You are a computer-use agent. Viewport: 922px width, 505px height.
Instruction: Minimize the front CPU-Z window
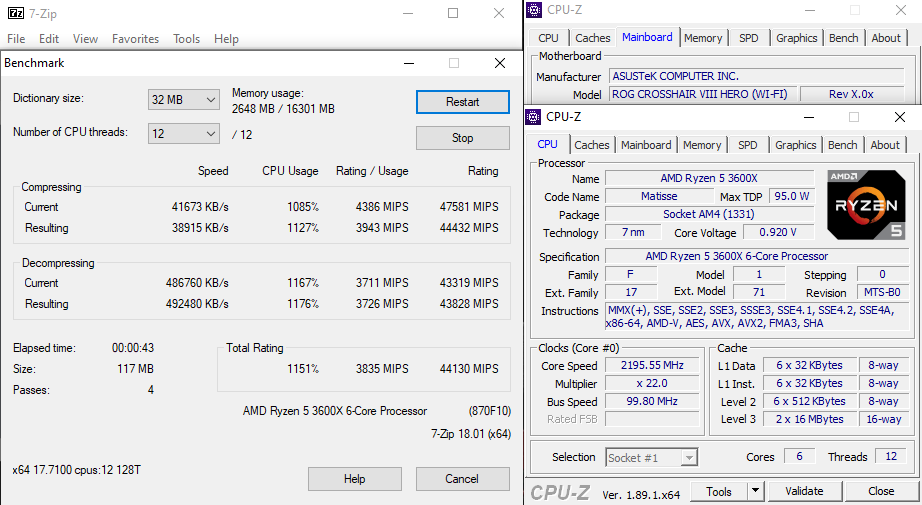click(x=809, y=117)
